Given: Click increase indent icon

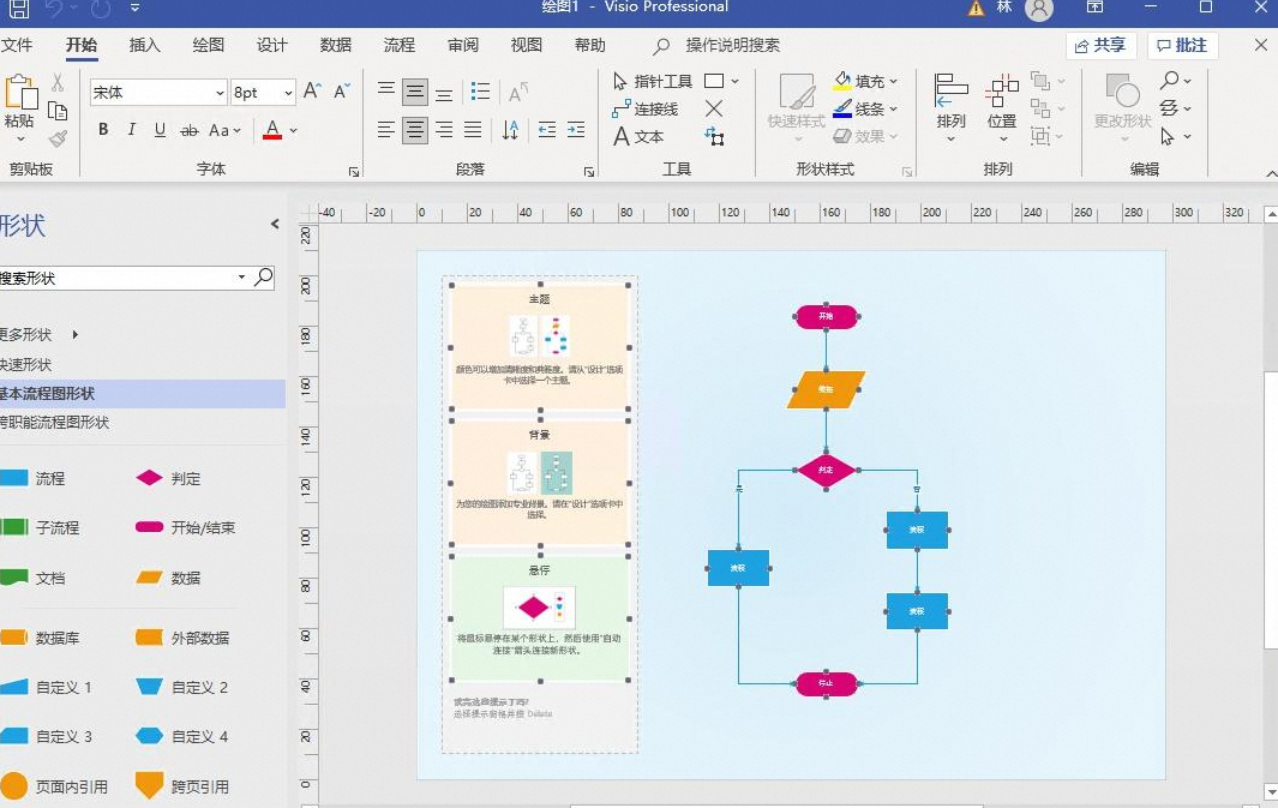Looking at the screenshot, I should tap(575, 130).
